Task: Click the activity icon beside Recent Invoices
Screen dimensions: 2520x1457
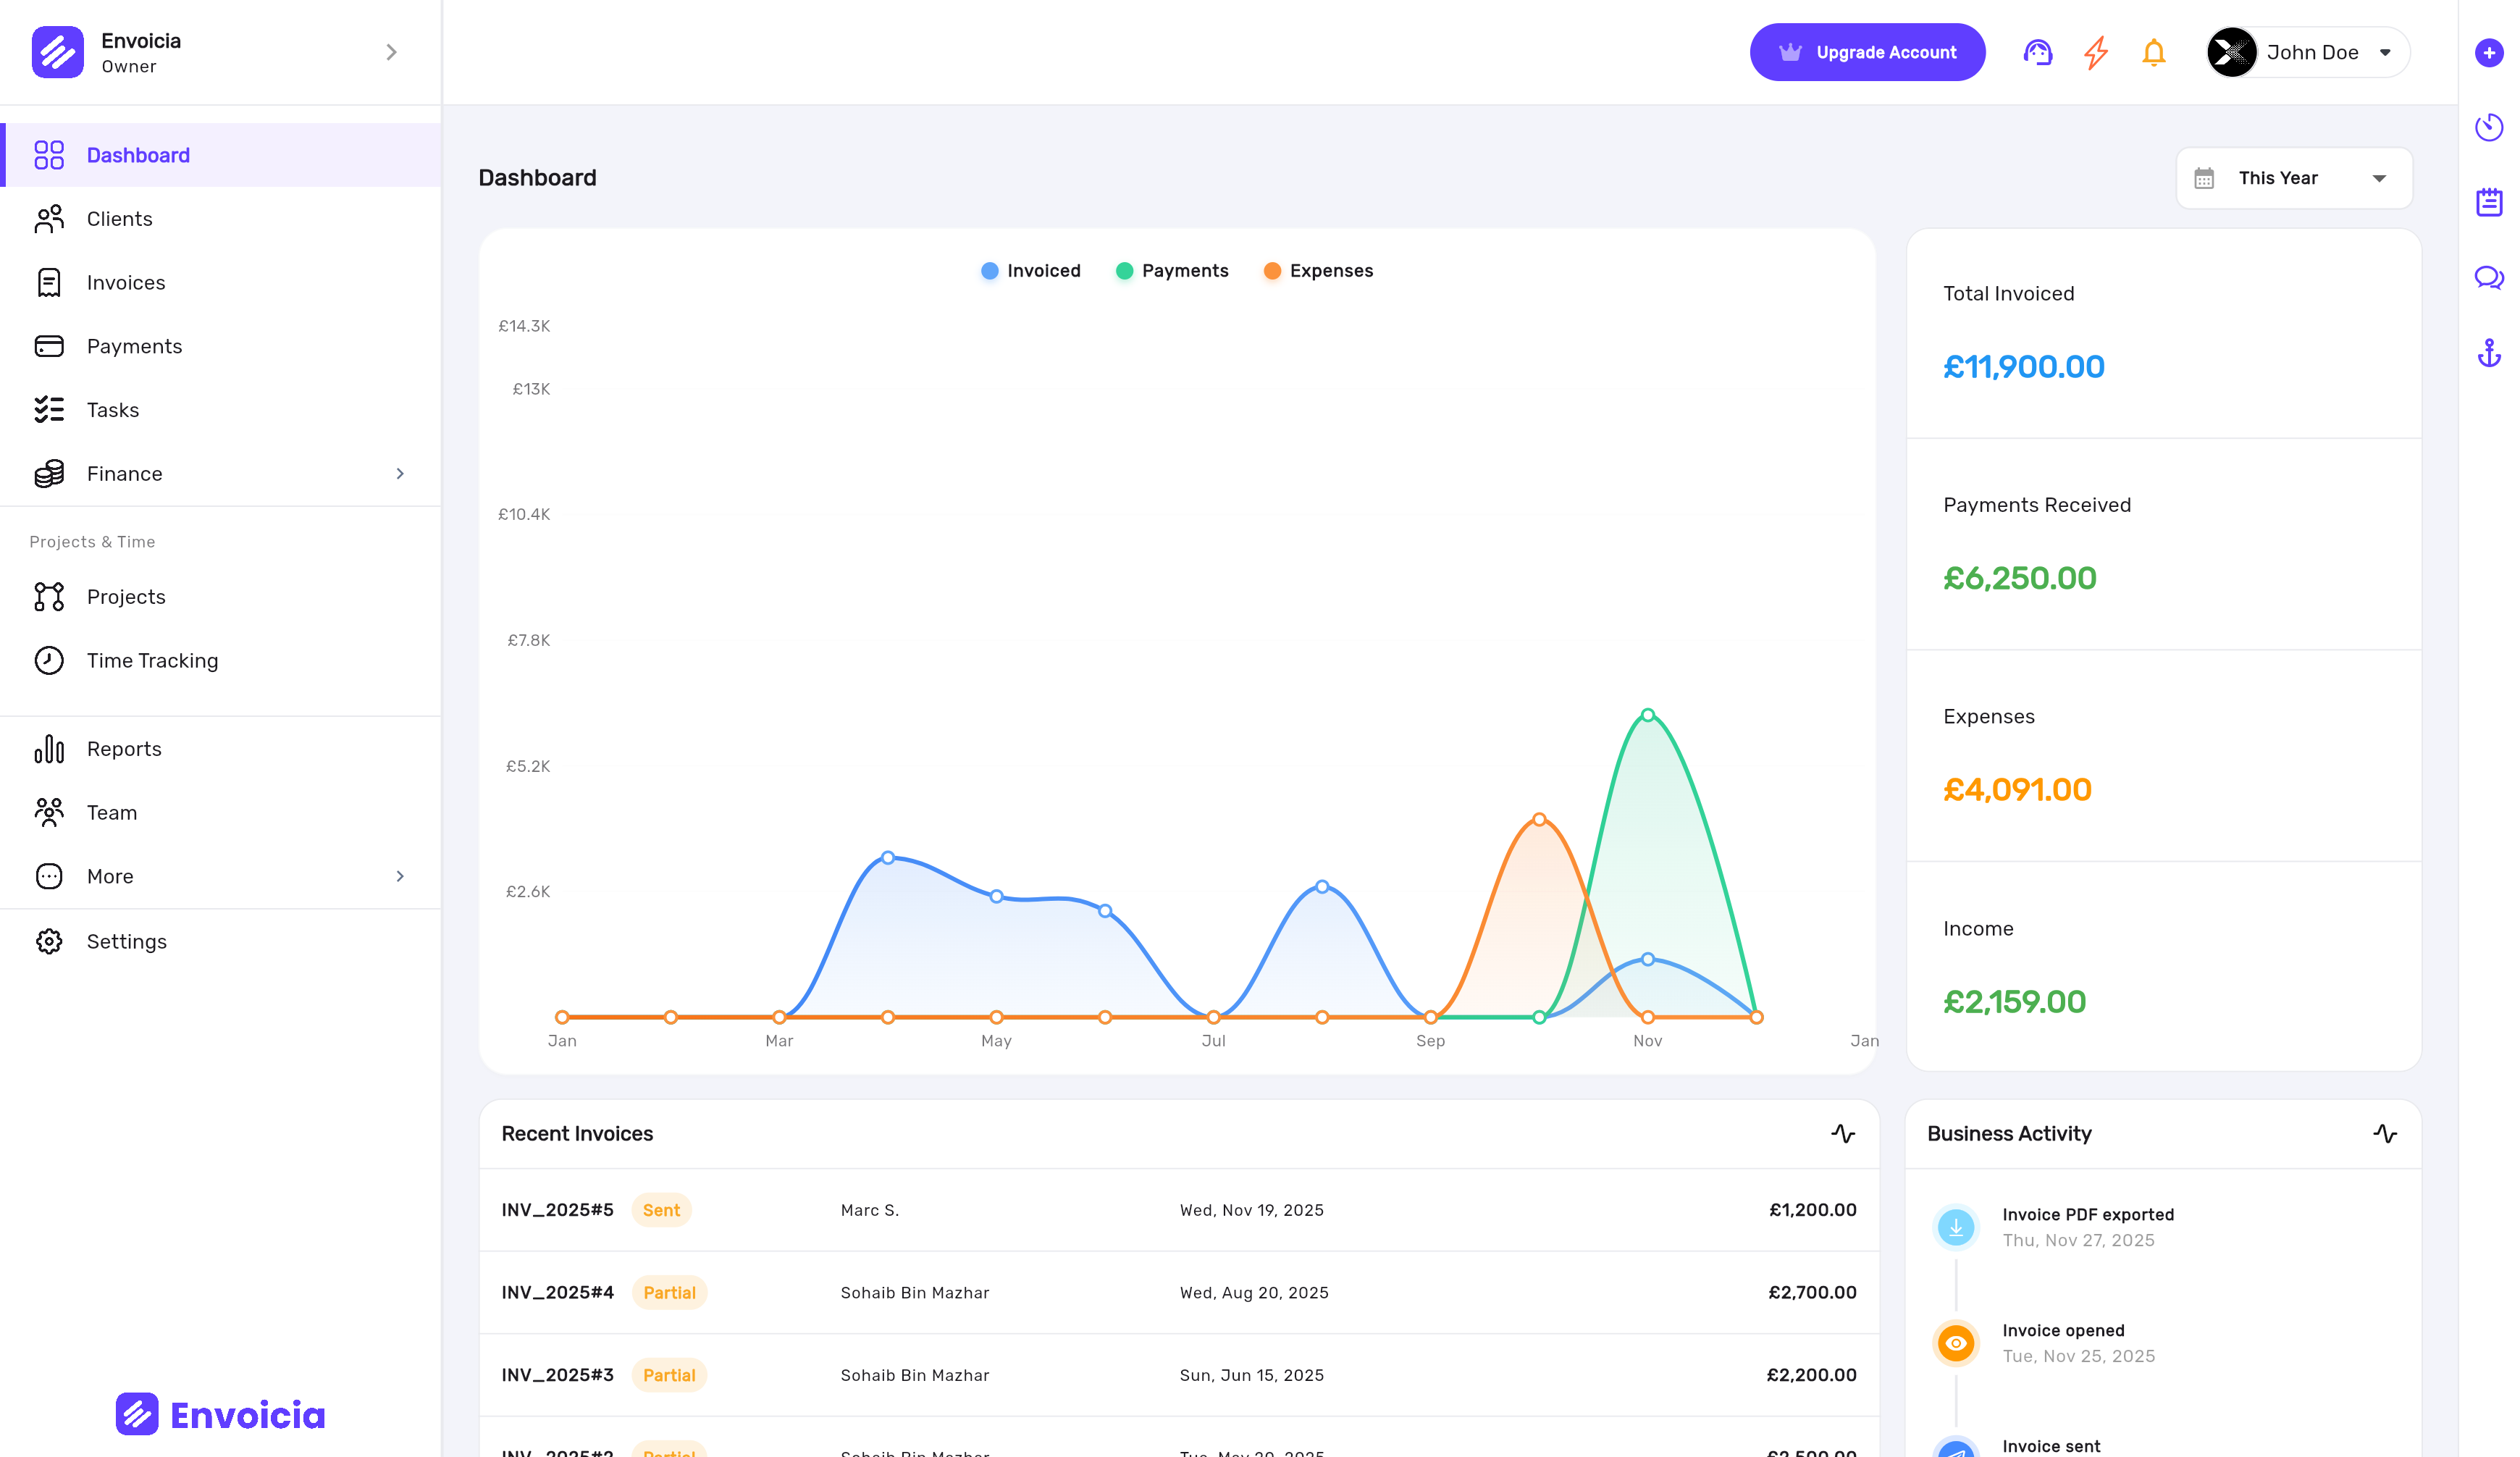Action: click(x=1843, y=1134)
